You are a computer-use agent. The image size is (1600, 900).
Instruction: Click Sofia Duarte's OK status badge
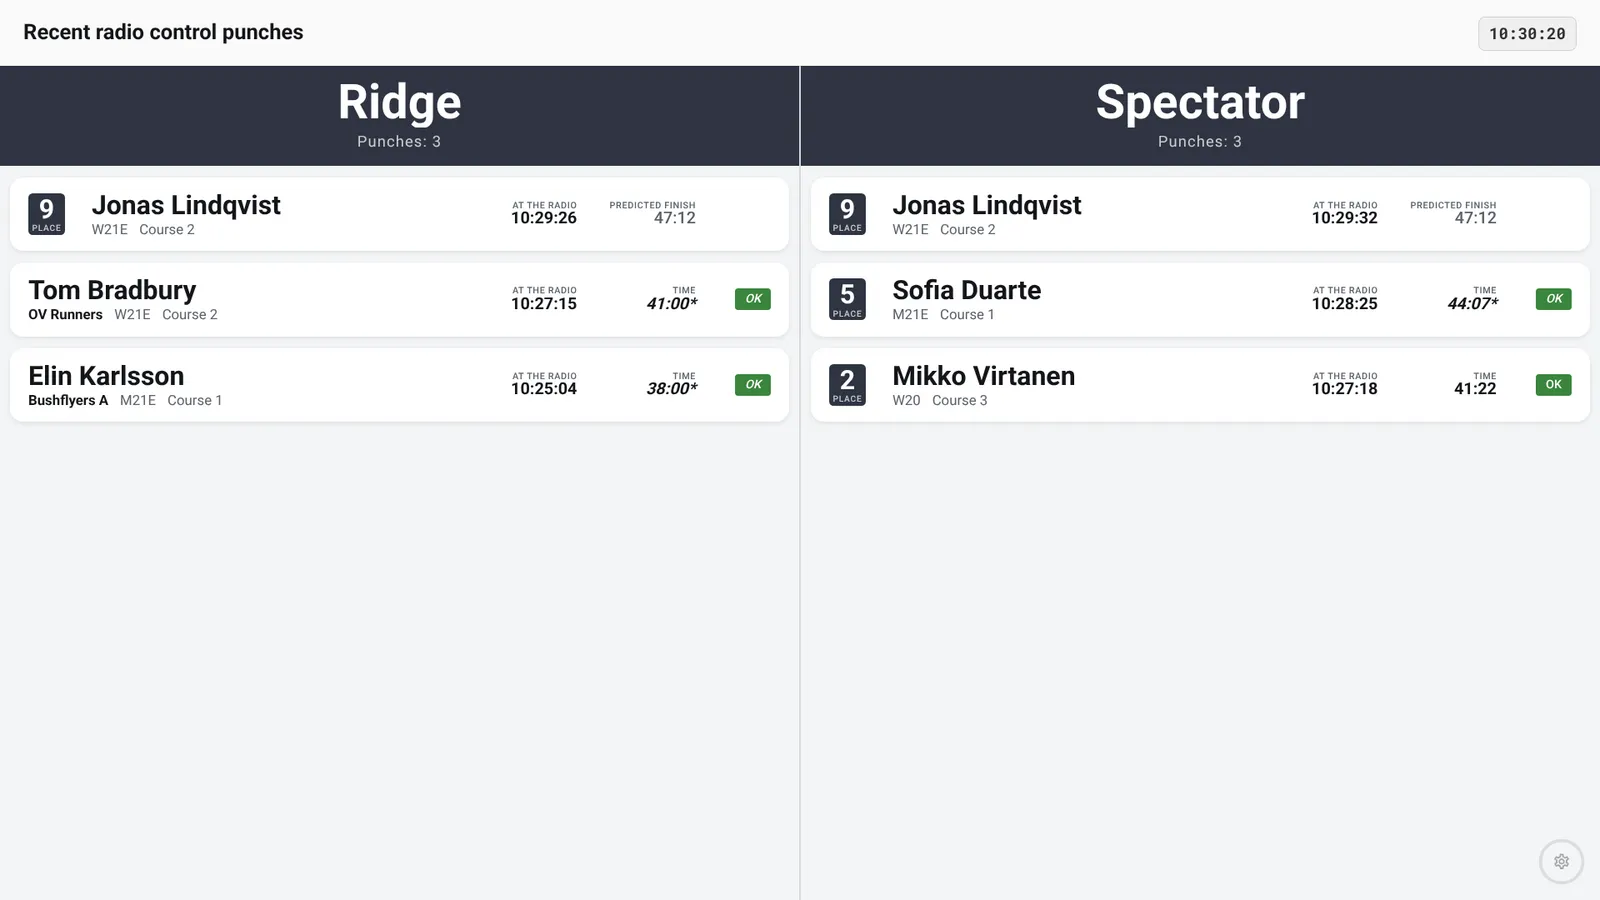point(1554,299)
